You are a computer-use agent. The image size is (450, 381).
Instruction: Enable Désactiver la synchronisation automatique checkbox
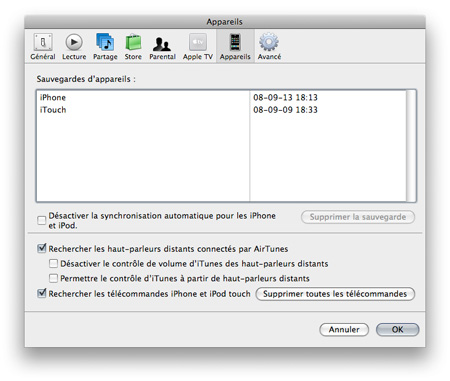point(42,220)
